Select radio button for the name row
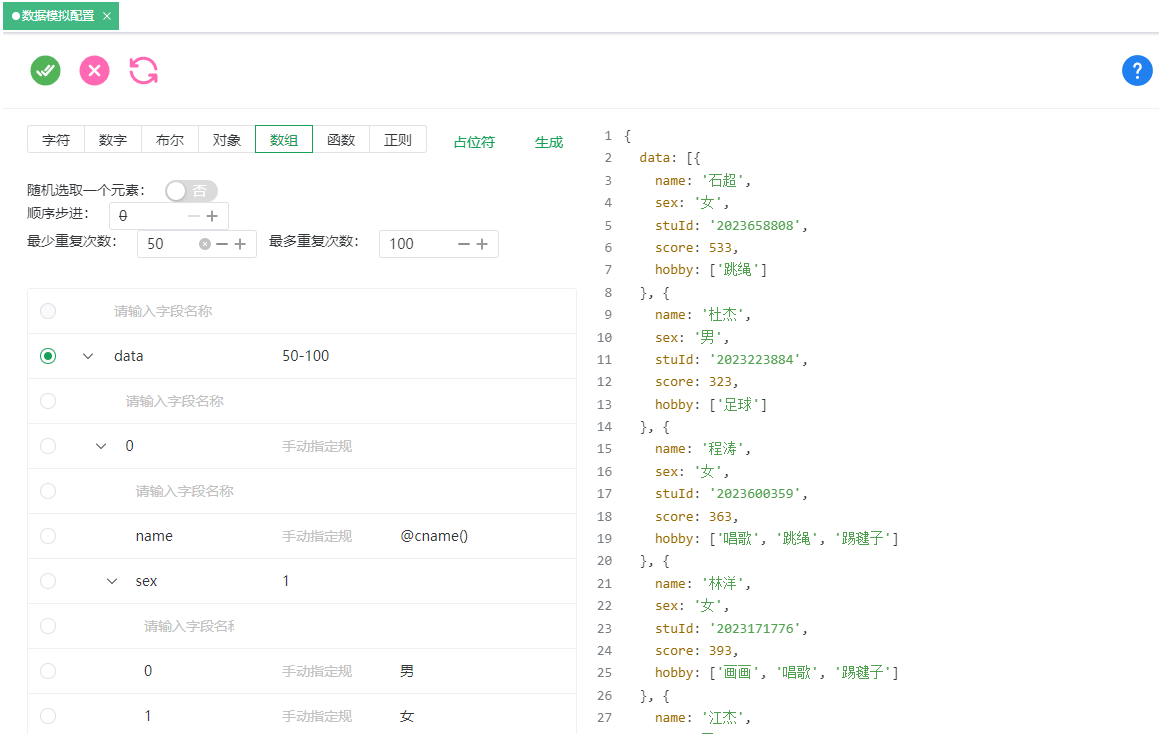1159x734 pixels. pyautogui.click(x=48, y=536)
